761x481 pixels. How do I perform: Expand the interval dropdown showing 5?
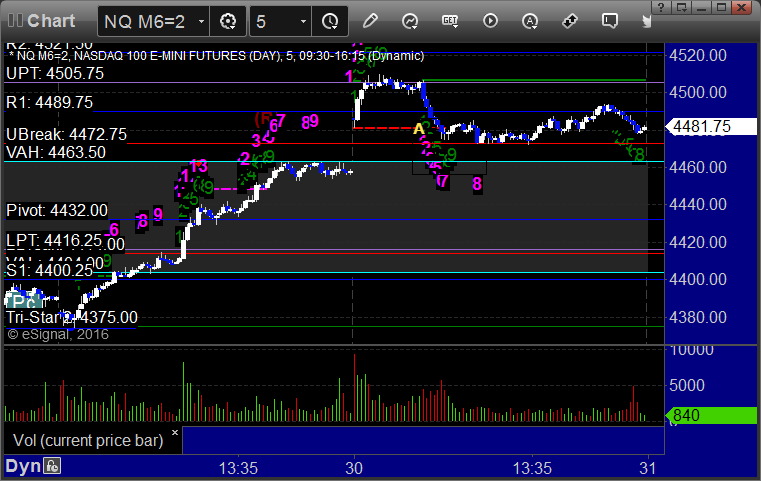click(x=280, y=21)
